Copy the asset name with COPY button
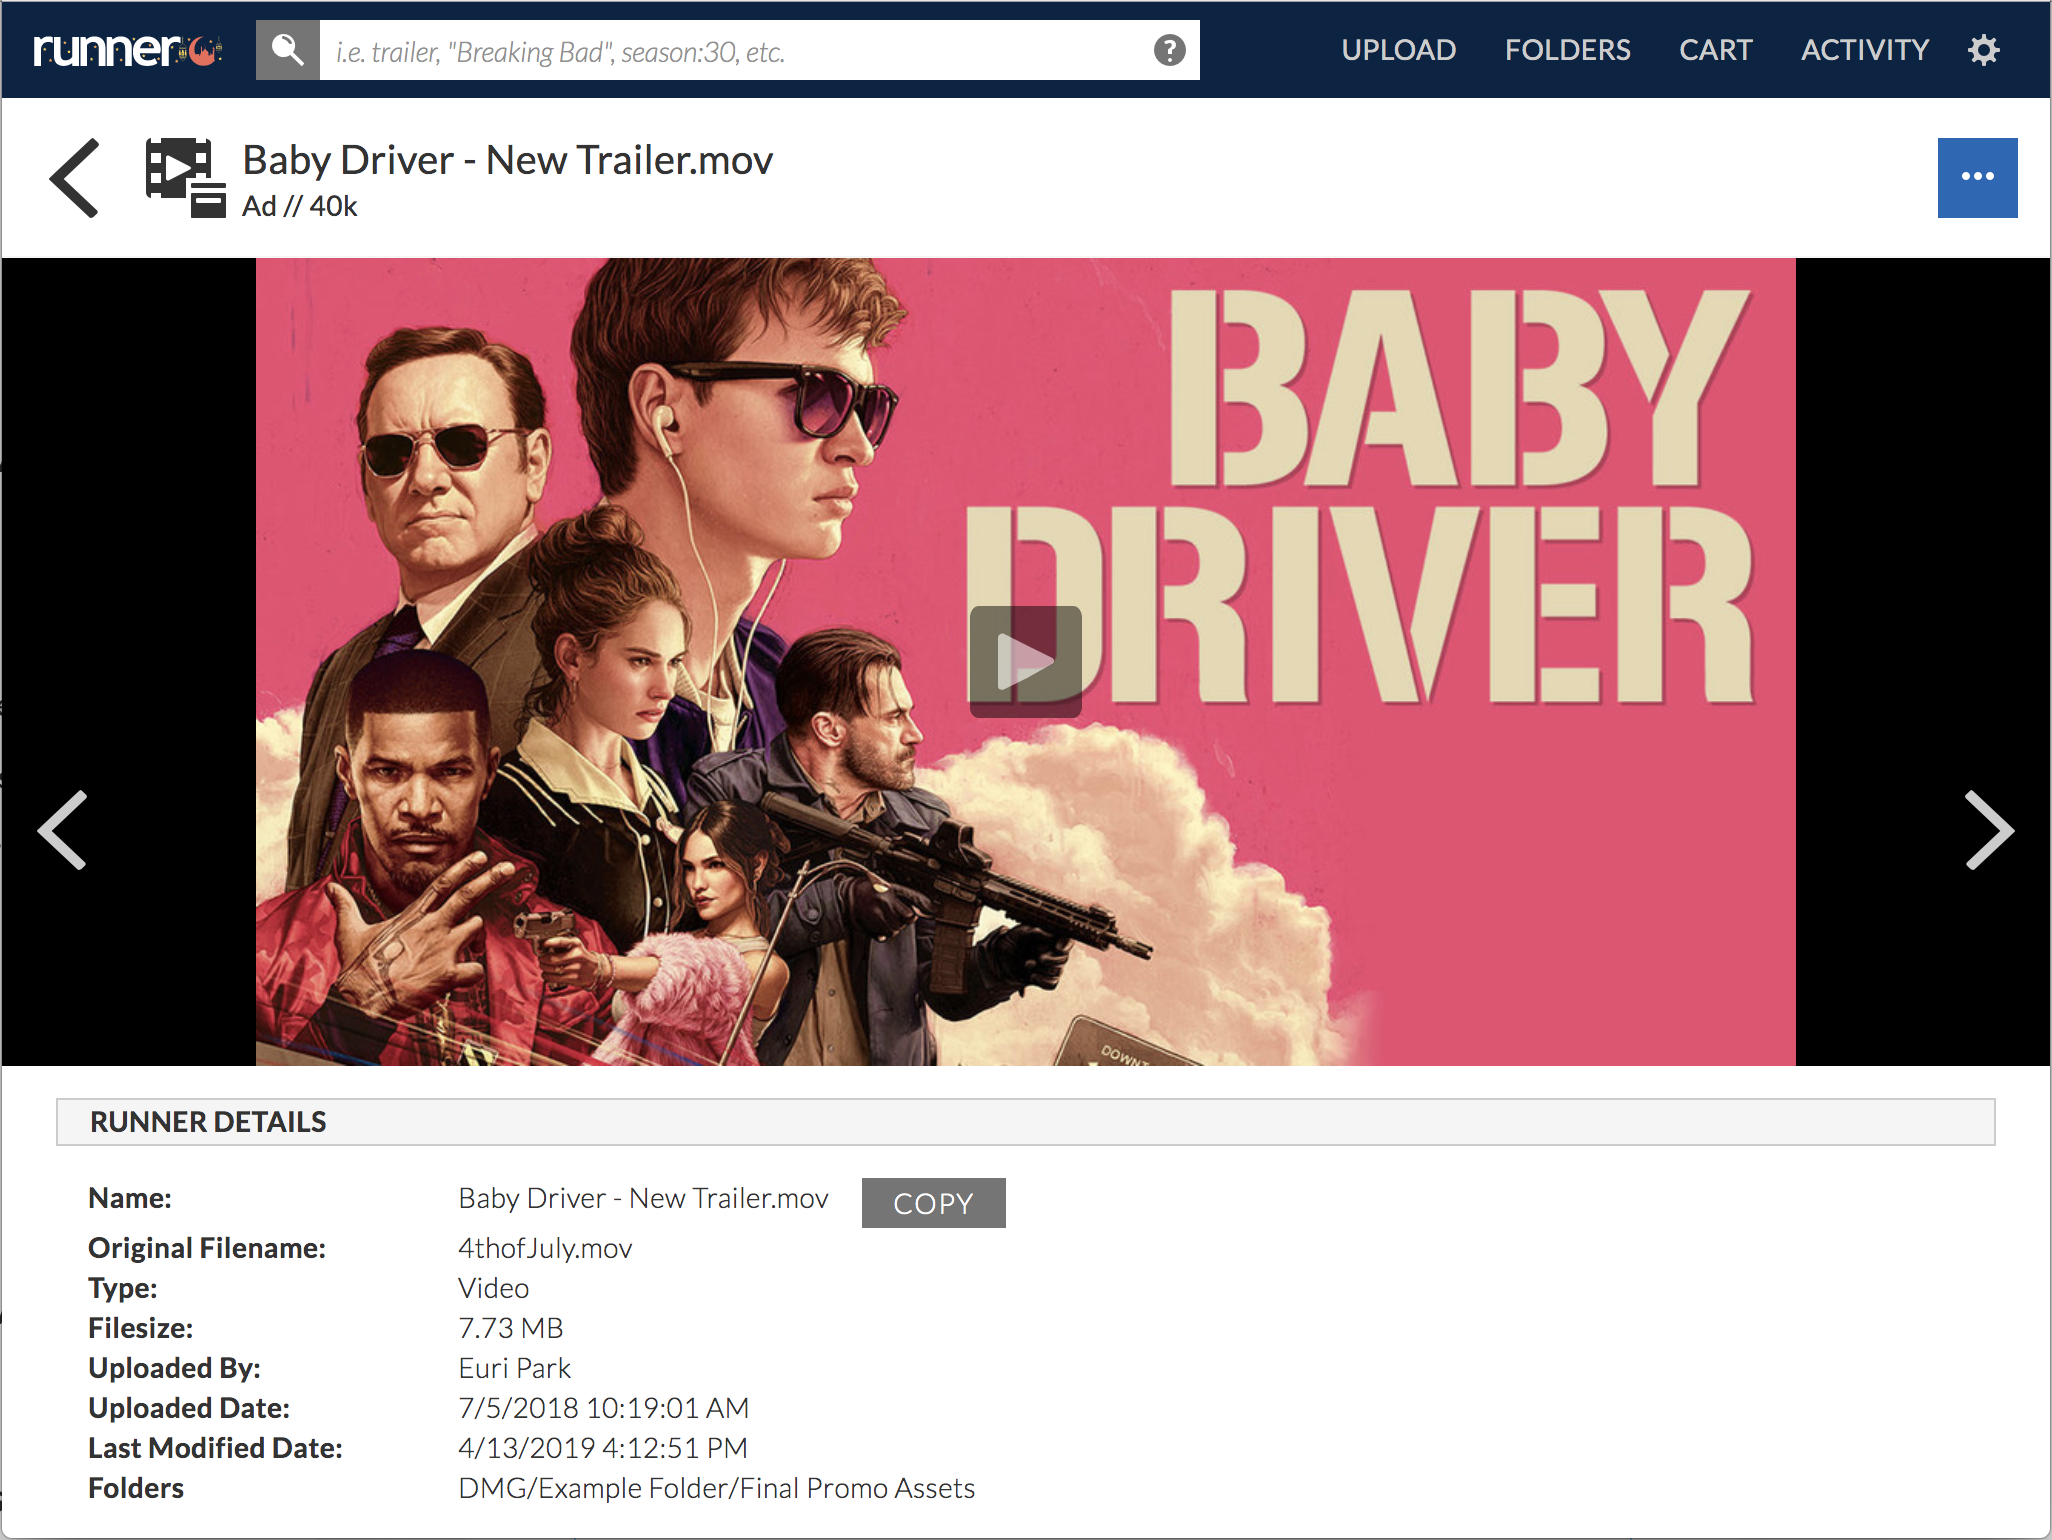The height and width of the screenshot is (1540, 2052). pos(933,1203)
